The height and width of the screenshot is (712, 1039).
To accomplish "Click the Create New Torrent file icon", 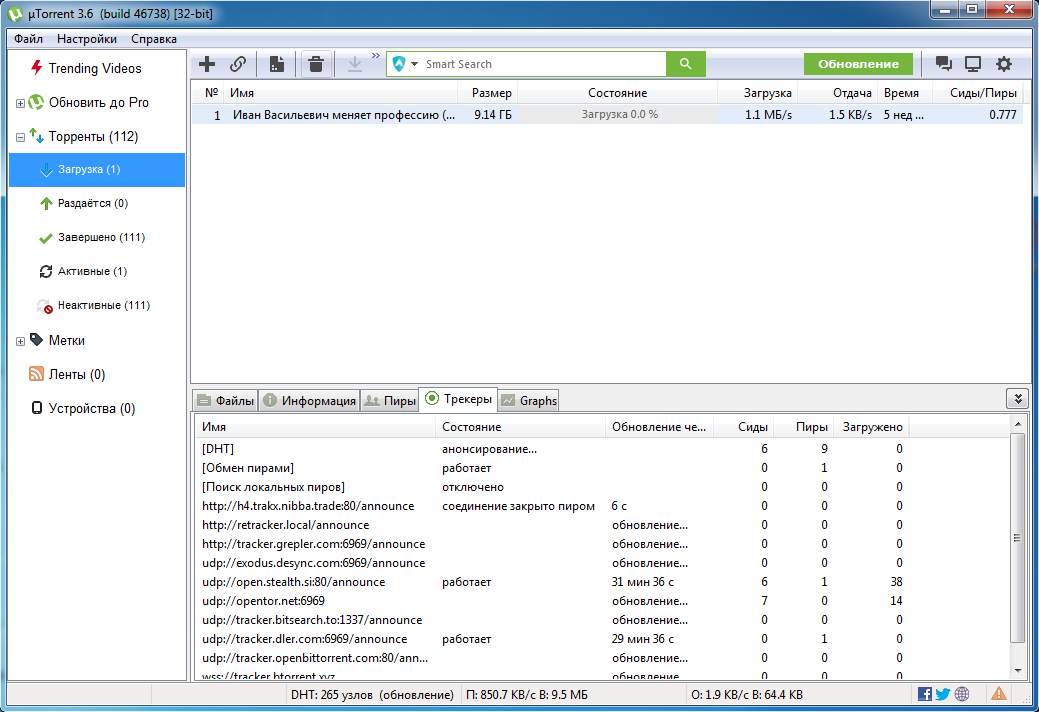I will click(276, 64).
